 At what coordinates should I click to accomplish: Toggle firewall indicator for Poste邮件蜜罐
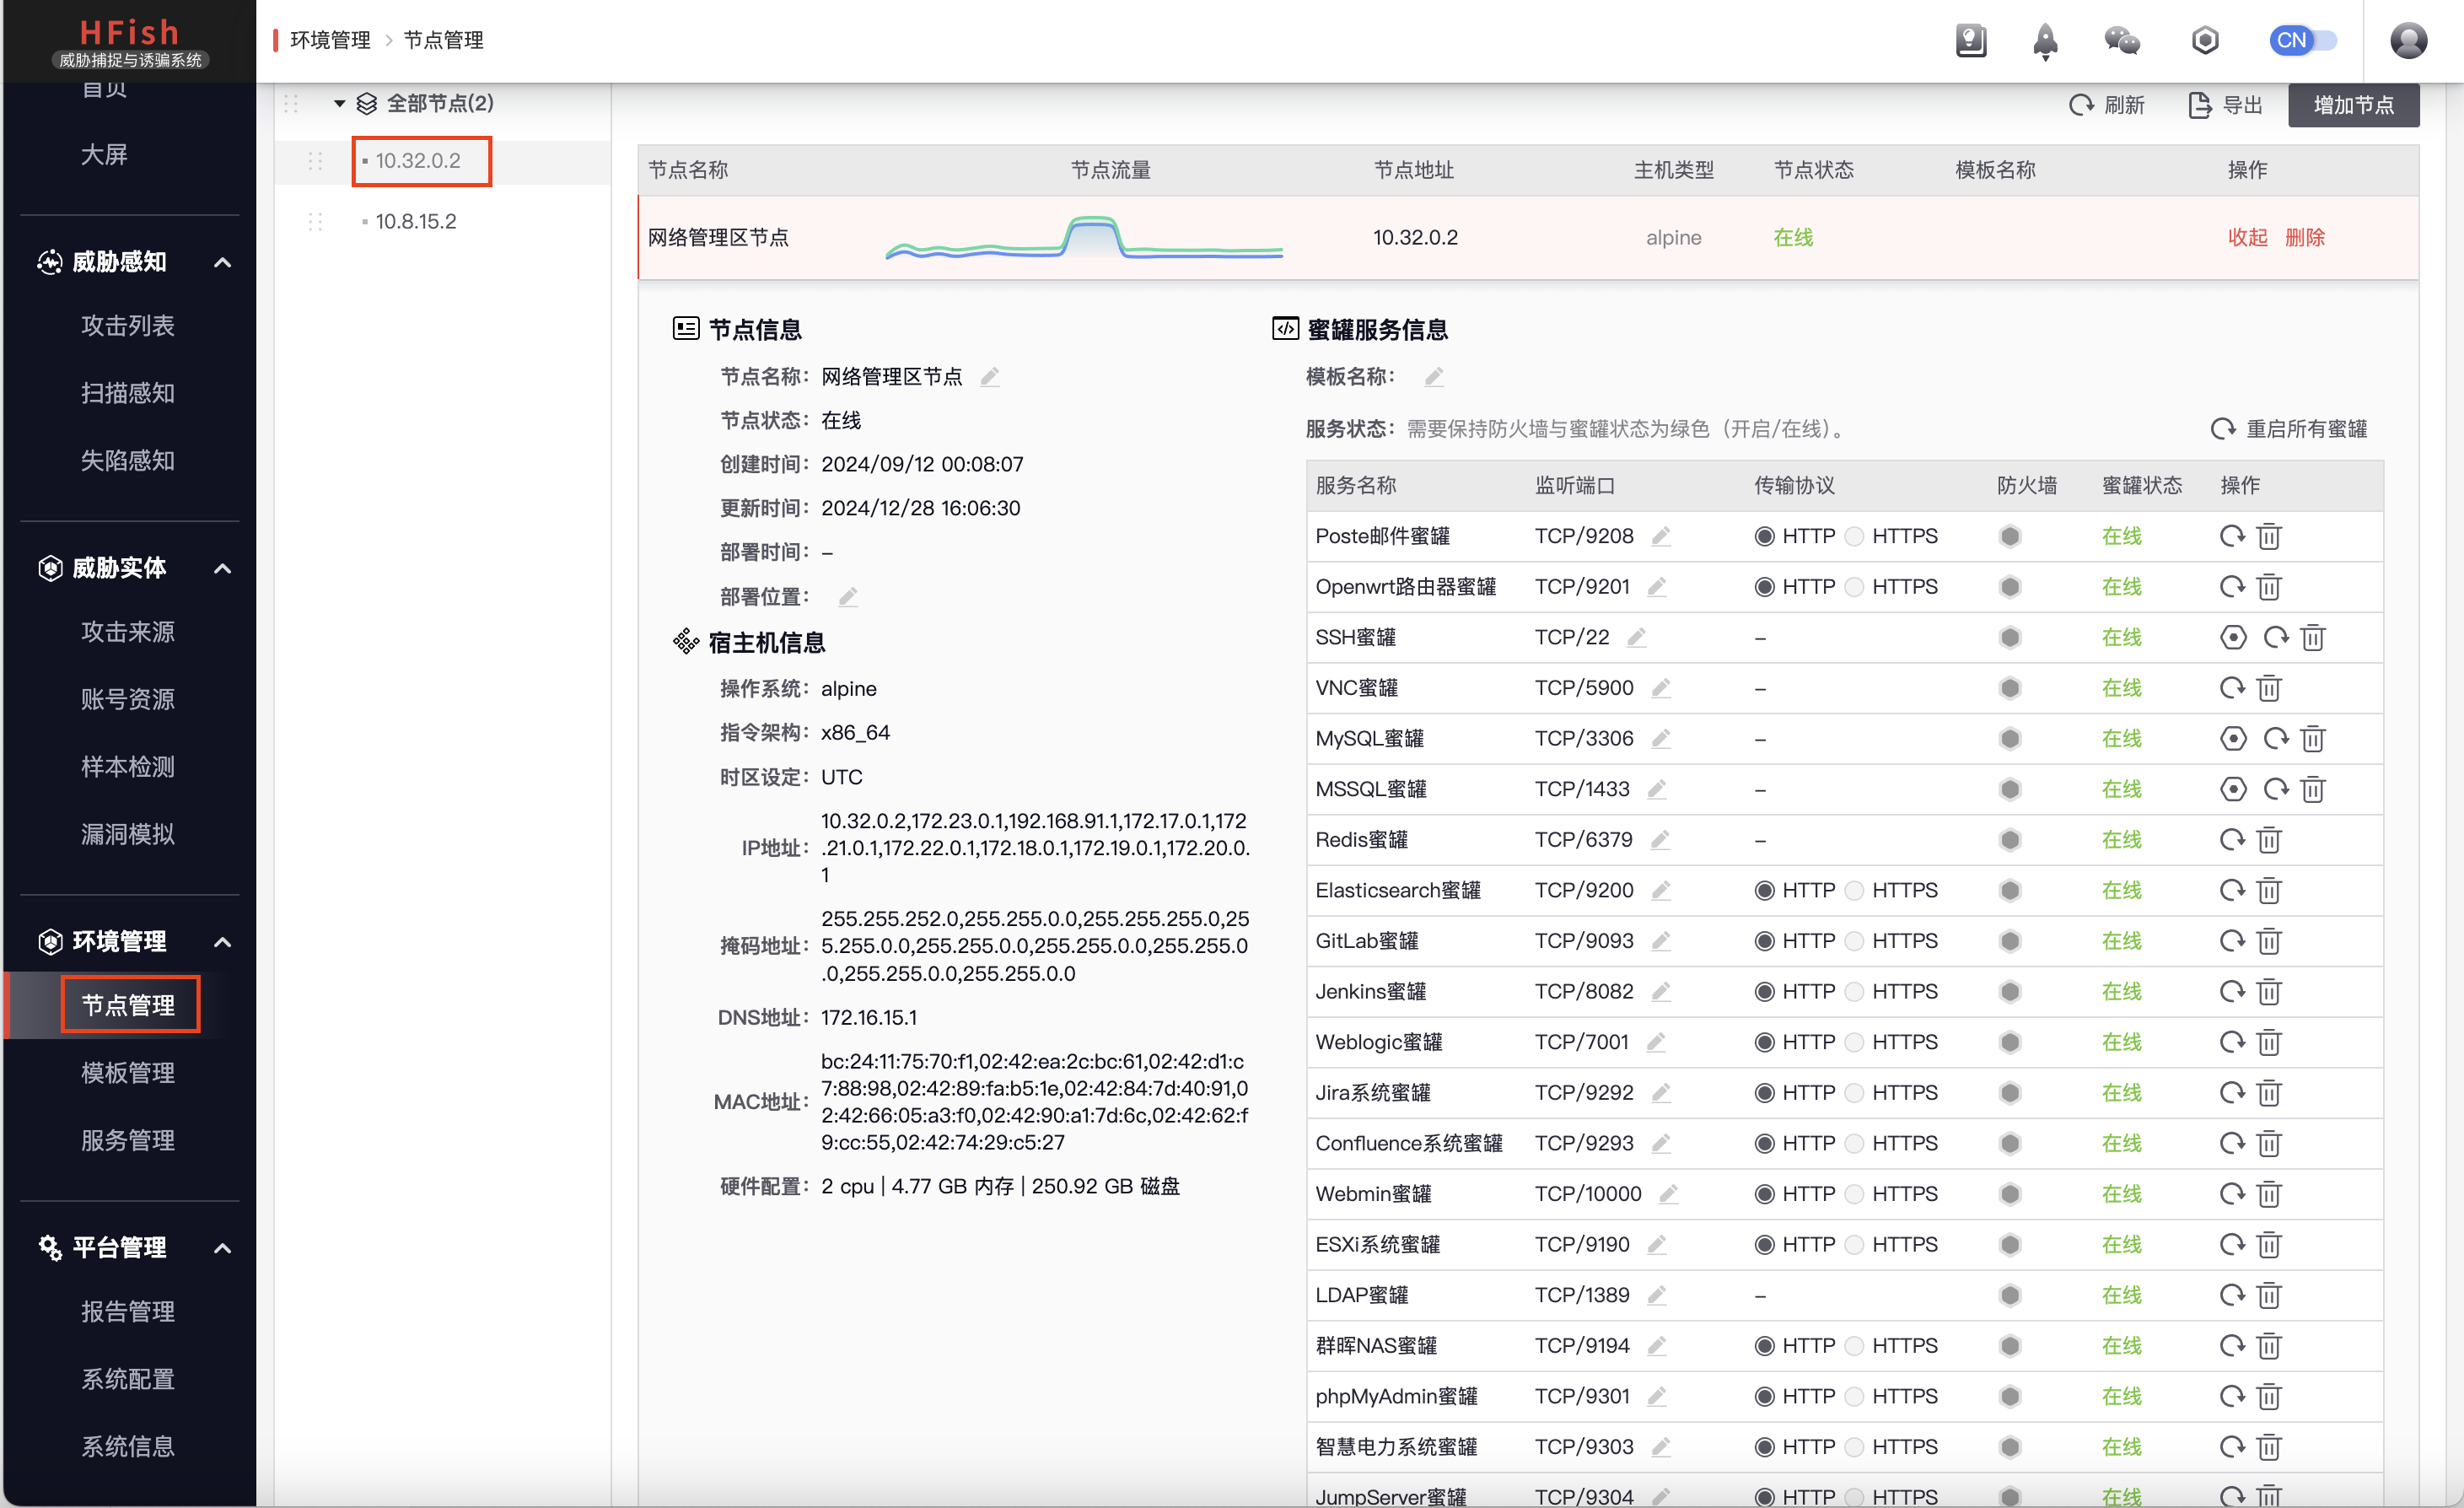(x=2010, y=537)
